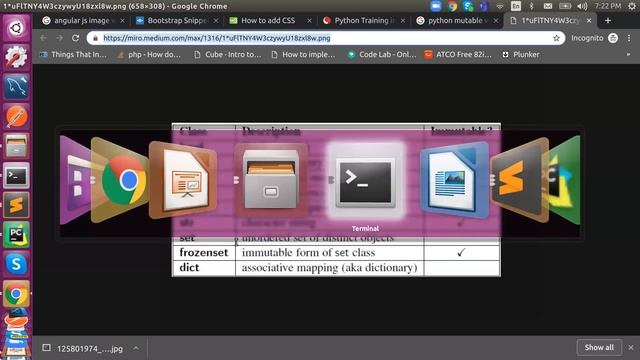Click 'immutable form of set class' text
Viewport: 640px width, 360px height.
coord(308,253)
